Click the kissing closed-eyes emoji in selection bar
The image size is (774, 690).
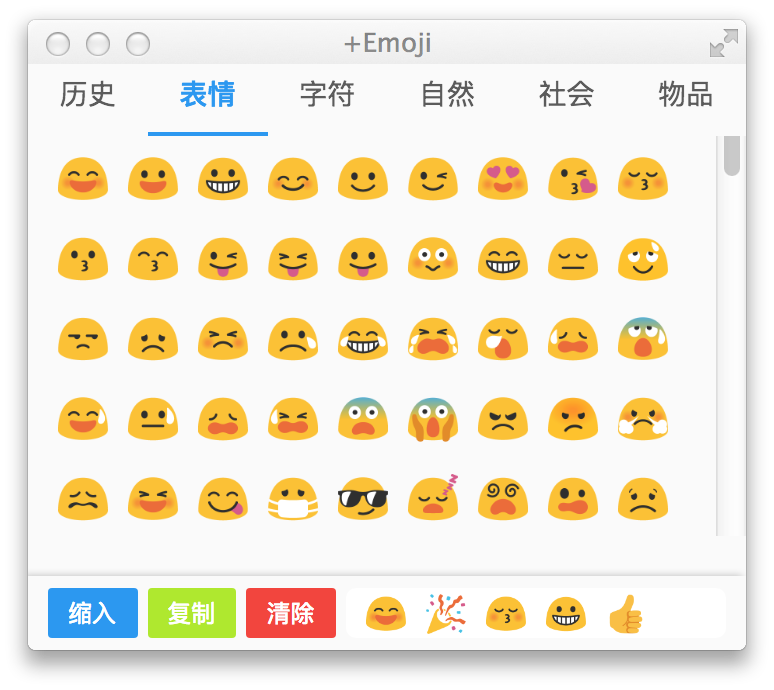click(x=506, y=614)
